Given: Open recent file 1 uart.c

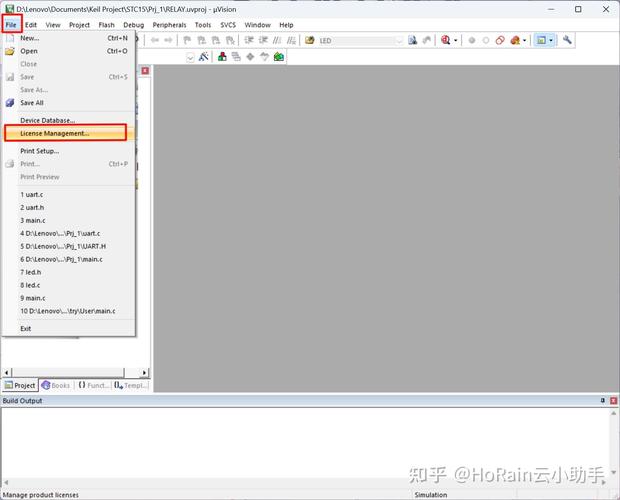Looking at the screenshot, I should click(69, 194).
